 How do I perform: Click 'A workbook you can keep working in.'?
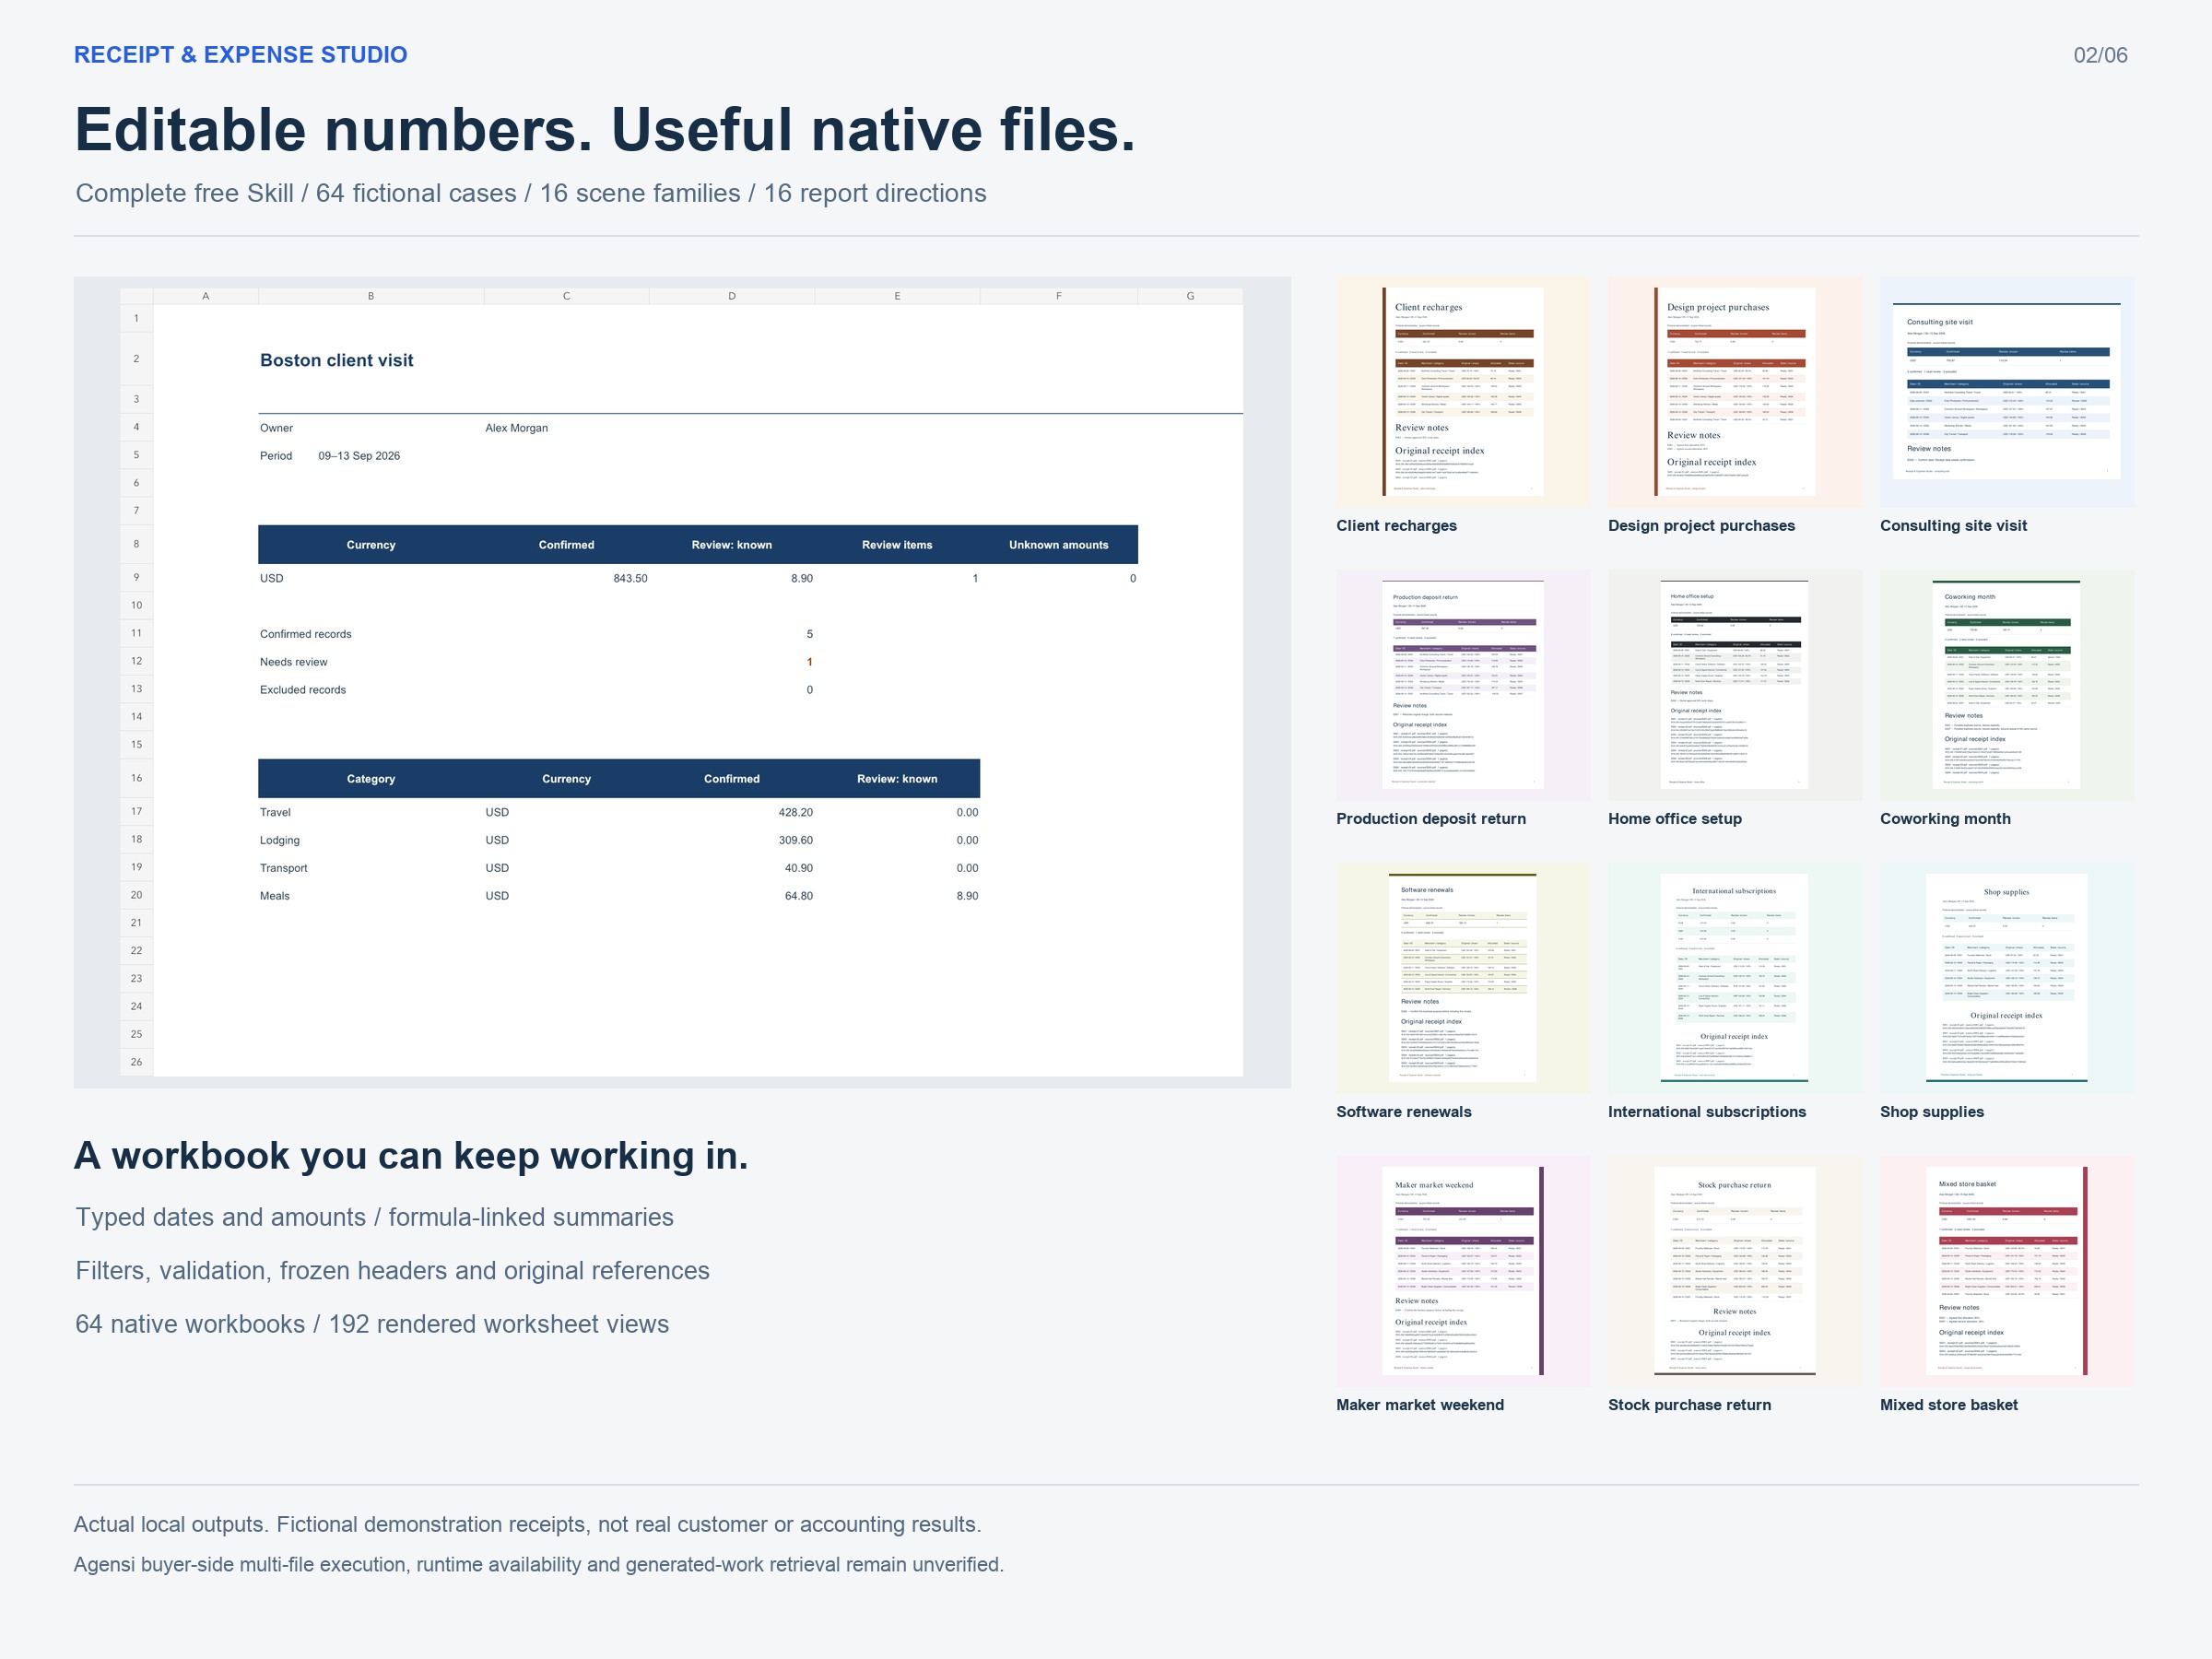(x=411, y=1156)
